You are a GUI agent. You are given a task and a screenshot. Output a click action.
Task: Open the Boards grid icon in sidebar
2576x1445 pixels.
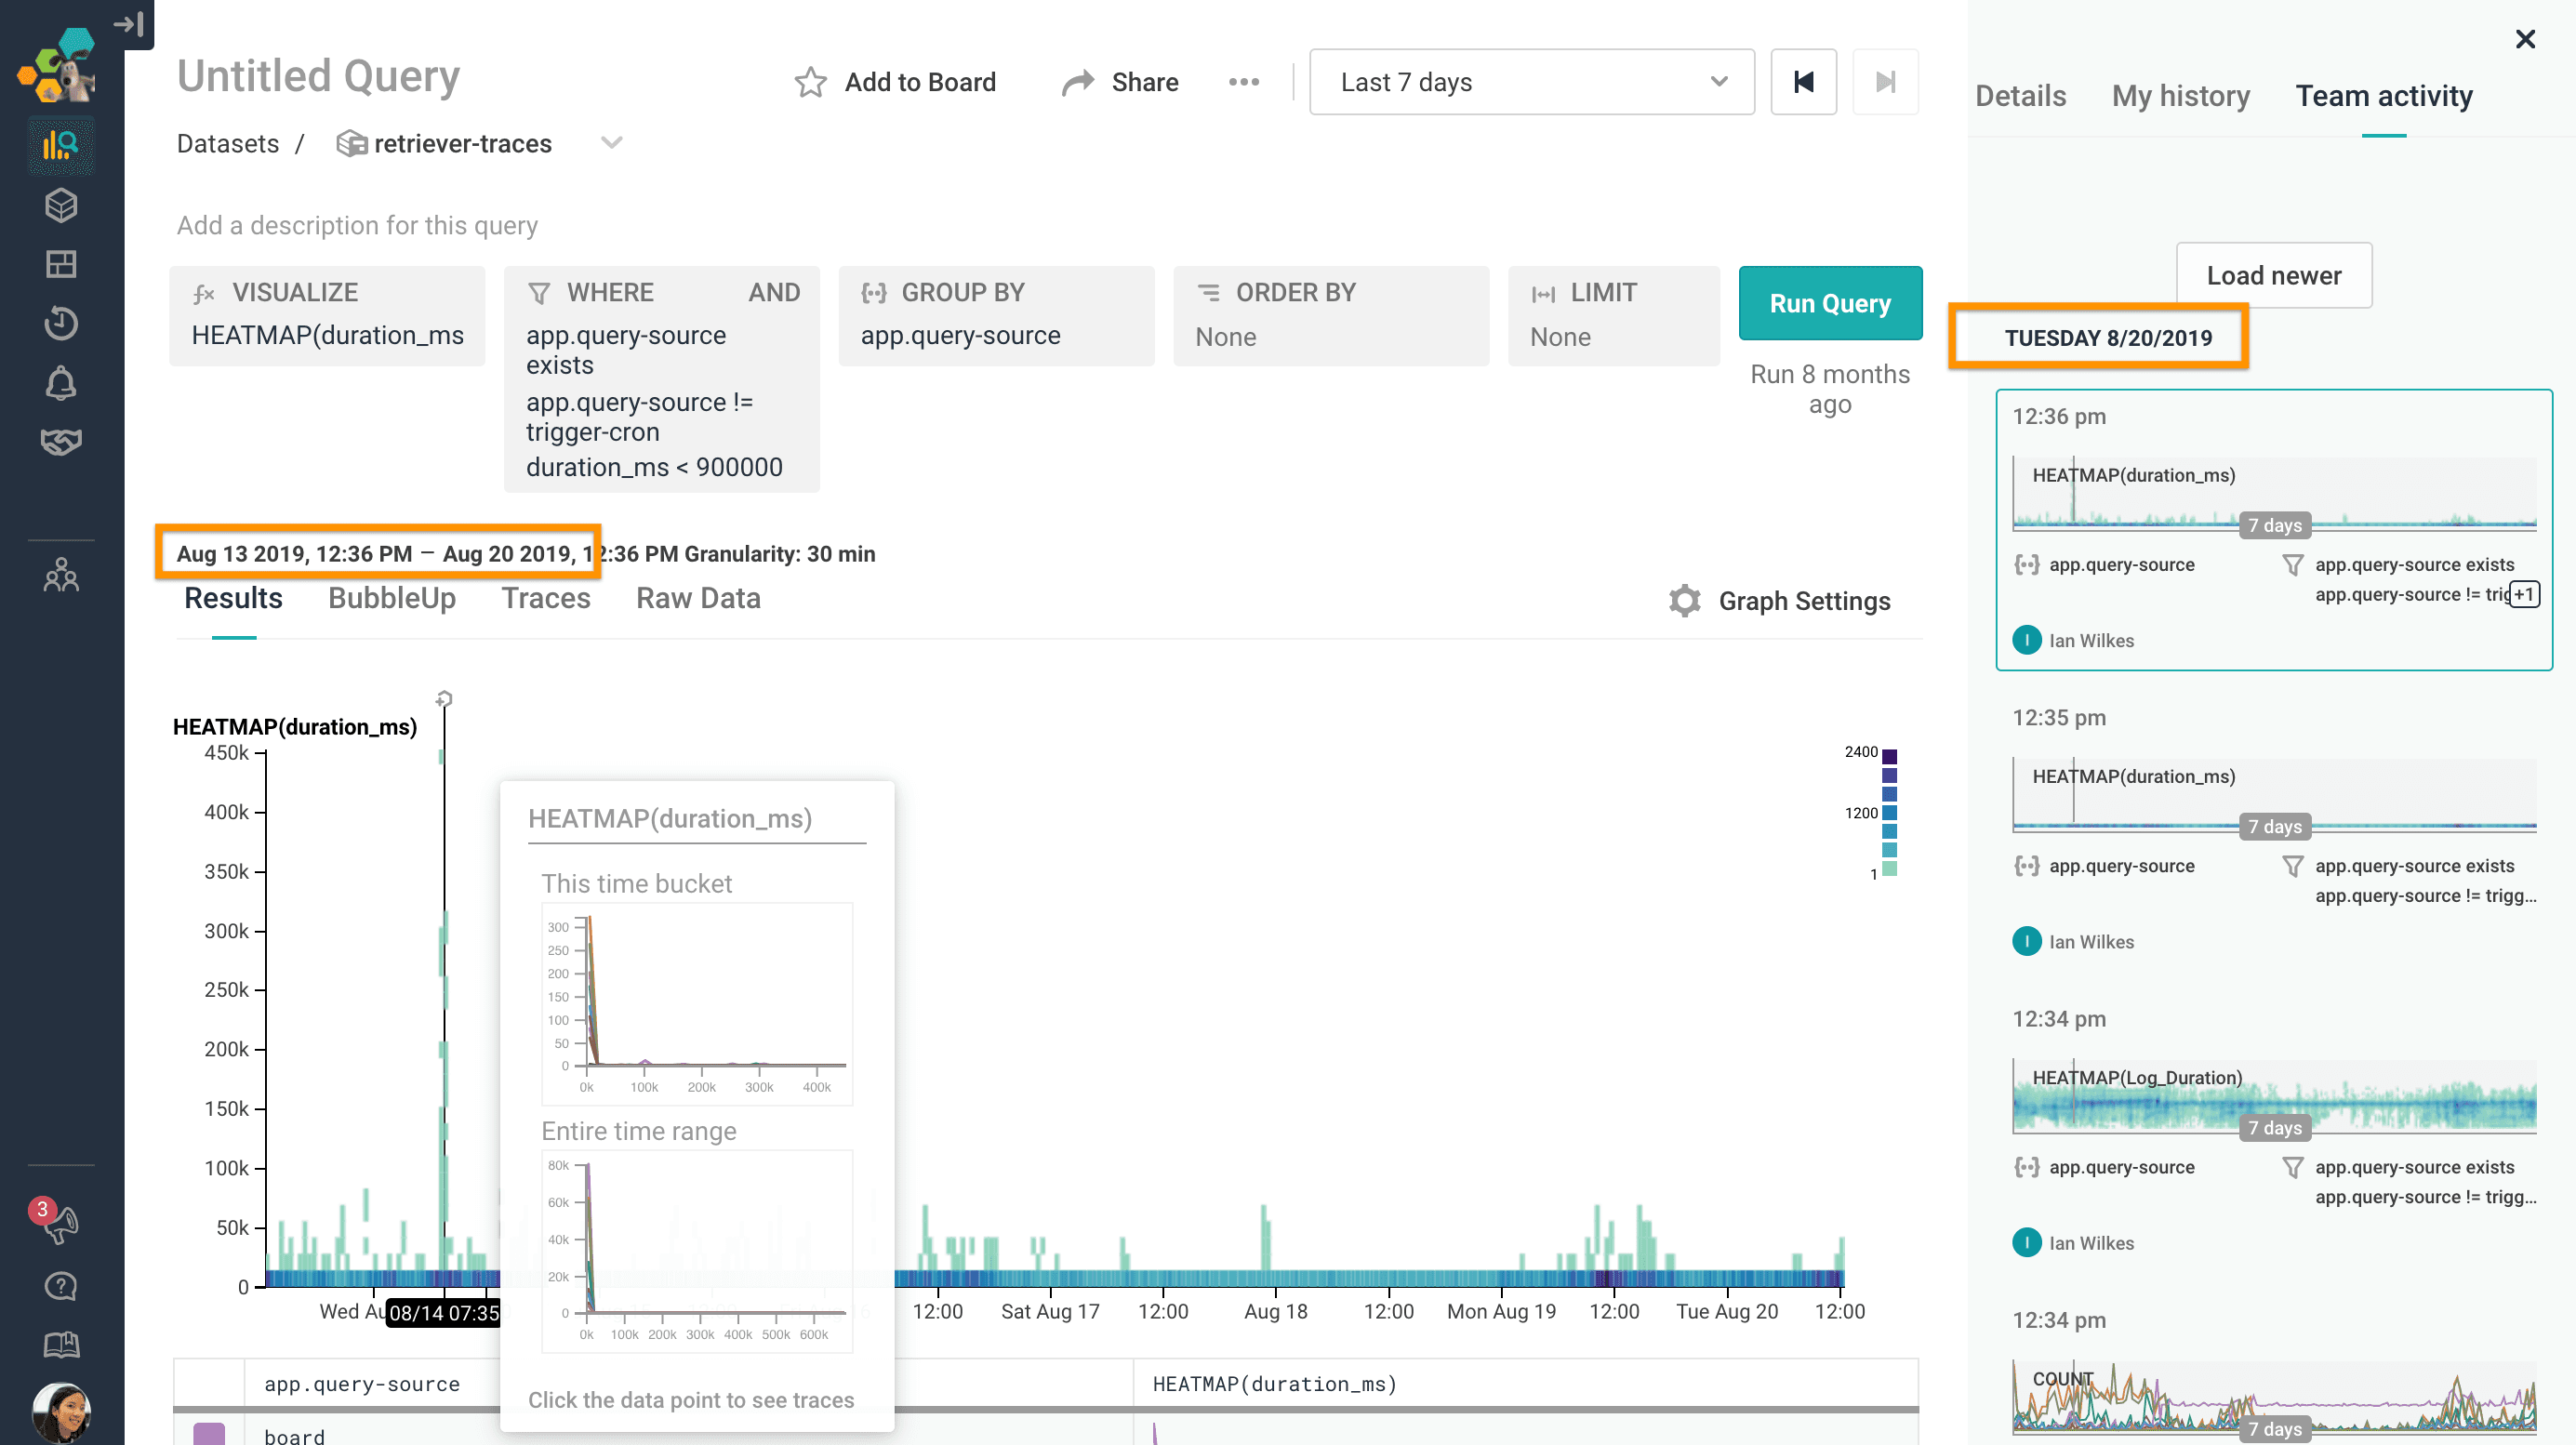[61, 264]
